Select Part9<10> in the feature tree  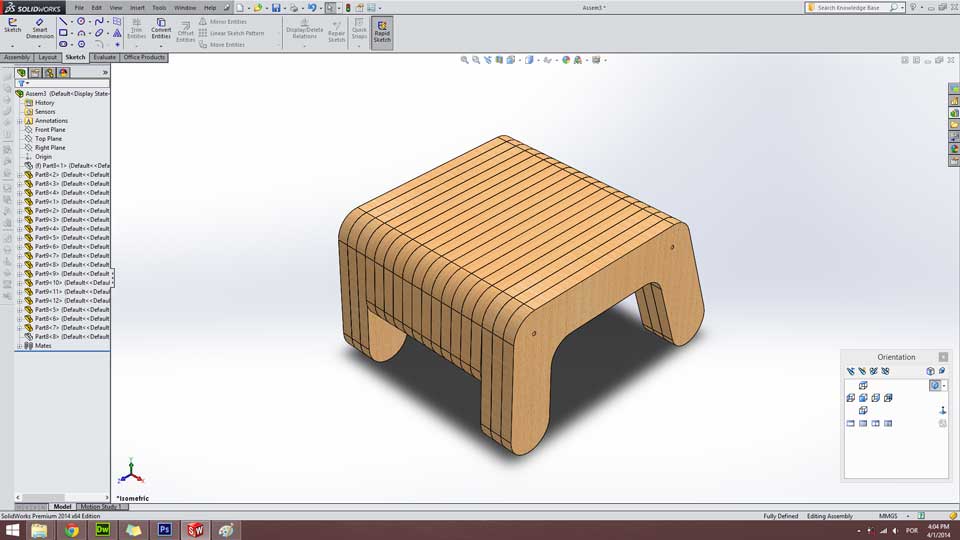72,283
